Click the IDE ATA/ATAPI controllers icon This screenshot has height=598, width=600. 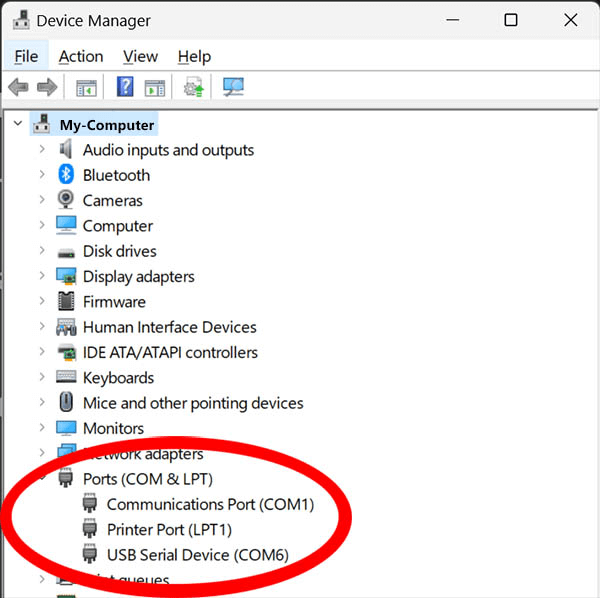pyautogui.click(x=67, y=352)
